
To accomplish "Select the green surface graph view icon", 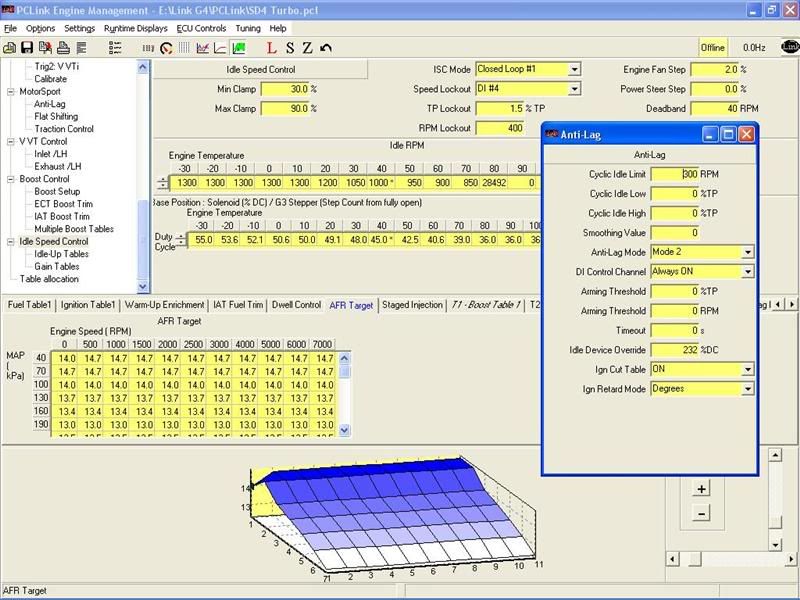I will tap(239, 48).
